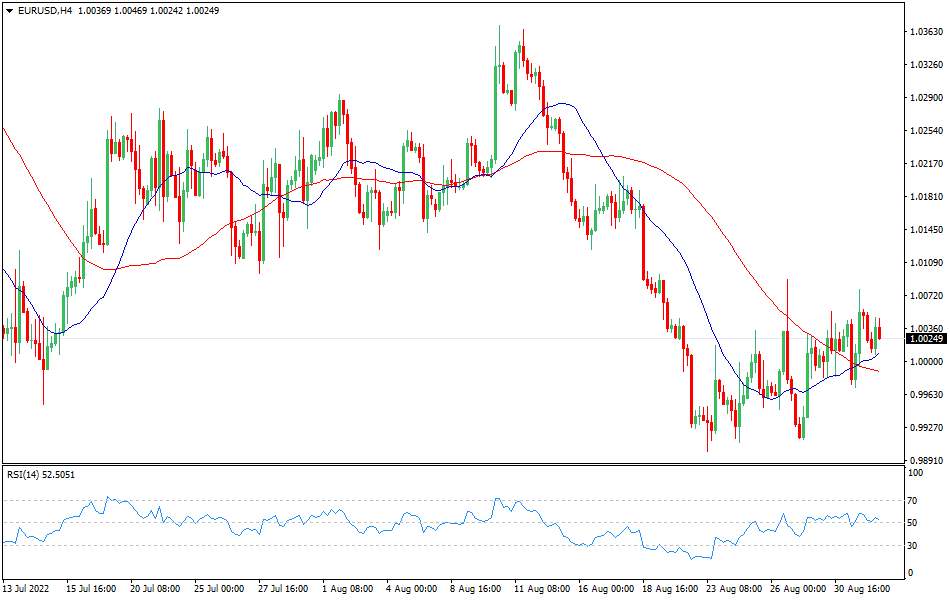Screen dimensions: 950x600
Task: Click the 1.03630 price axis label
Action: pyautogui.click(x=926, y=32)
